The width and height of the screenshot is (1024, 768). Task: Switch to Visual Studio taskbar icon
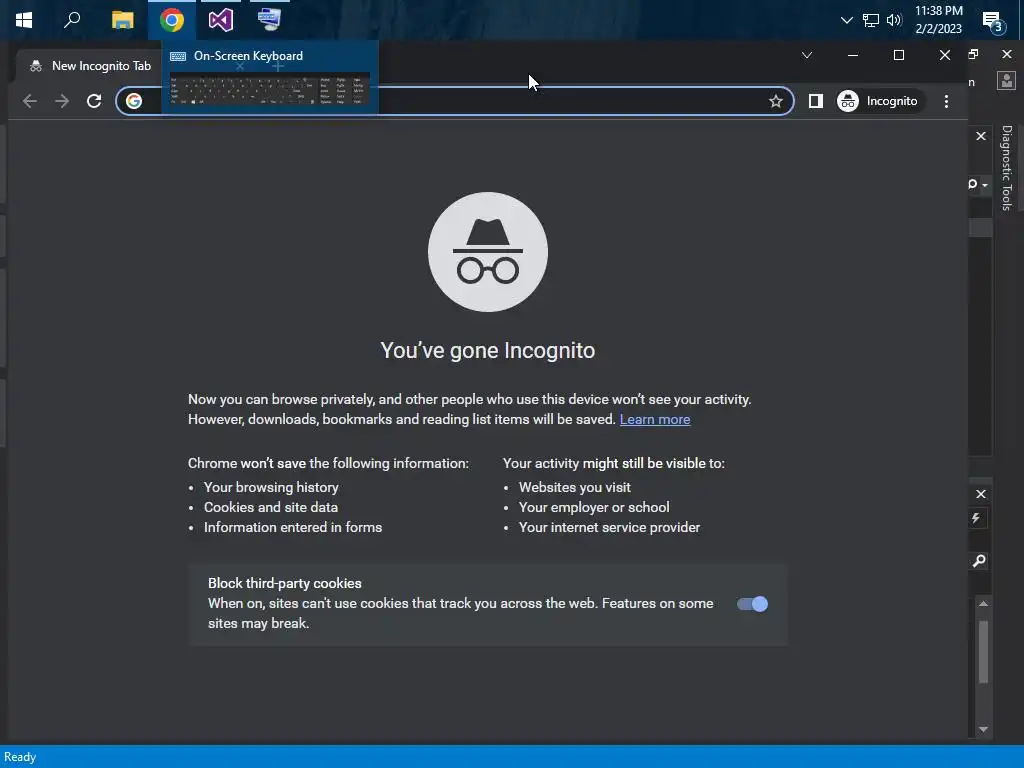221,20
